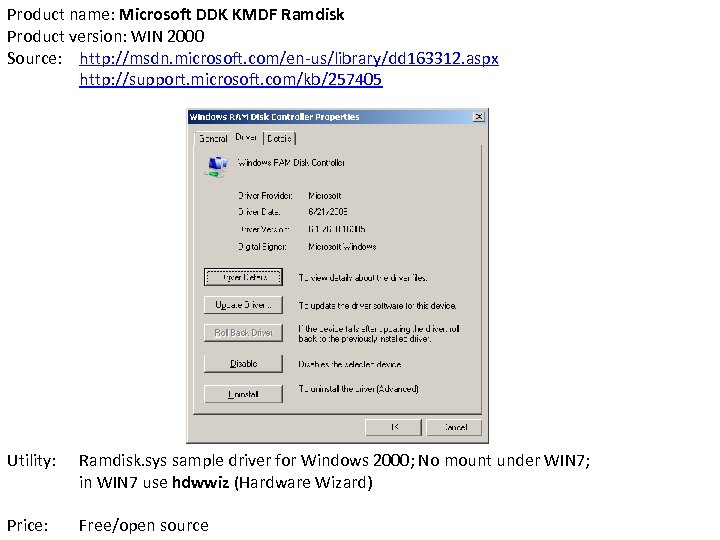The image size is (720, 540).
Task: Click the uninstall the driver (Advanced) description
Action: (359, 389)
